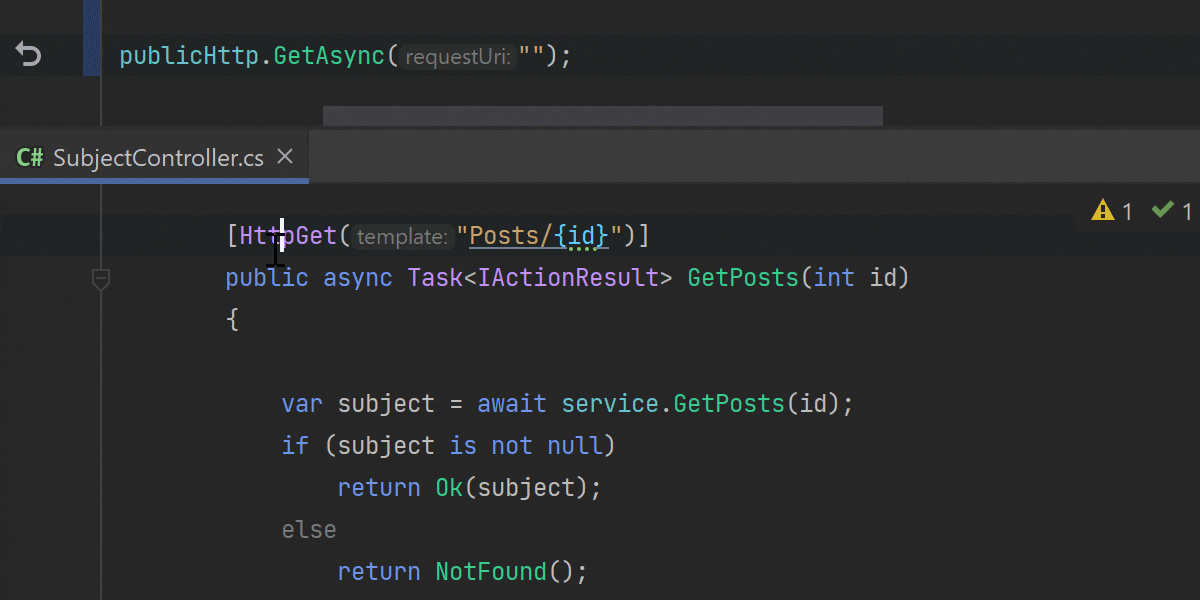The image size is (1200, 600).
Task: Click the horizontal scrollbar above the editor
Action: click(x=600, y=115)
